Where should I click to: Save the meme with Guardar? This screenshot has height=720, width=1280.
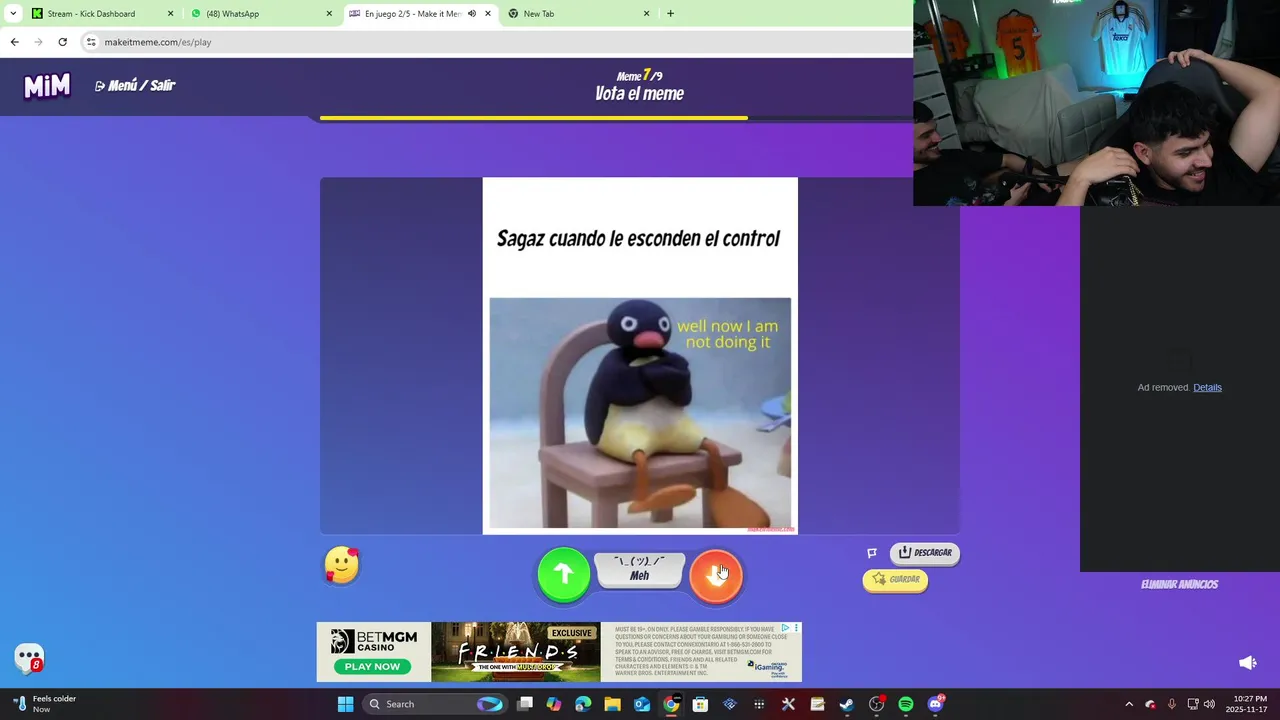895,579
